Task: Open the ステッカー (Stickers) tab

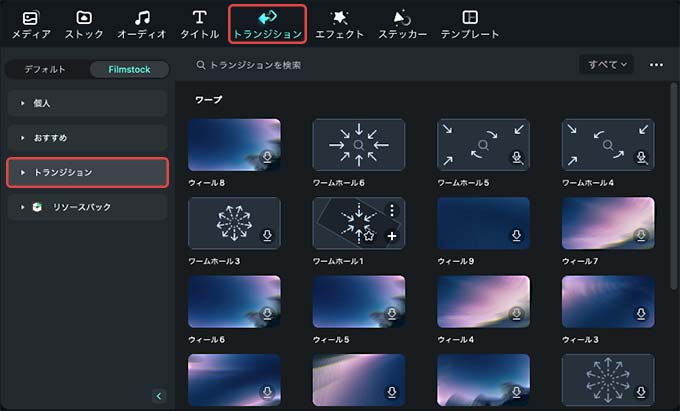Action: pos(402,25)
